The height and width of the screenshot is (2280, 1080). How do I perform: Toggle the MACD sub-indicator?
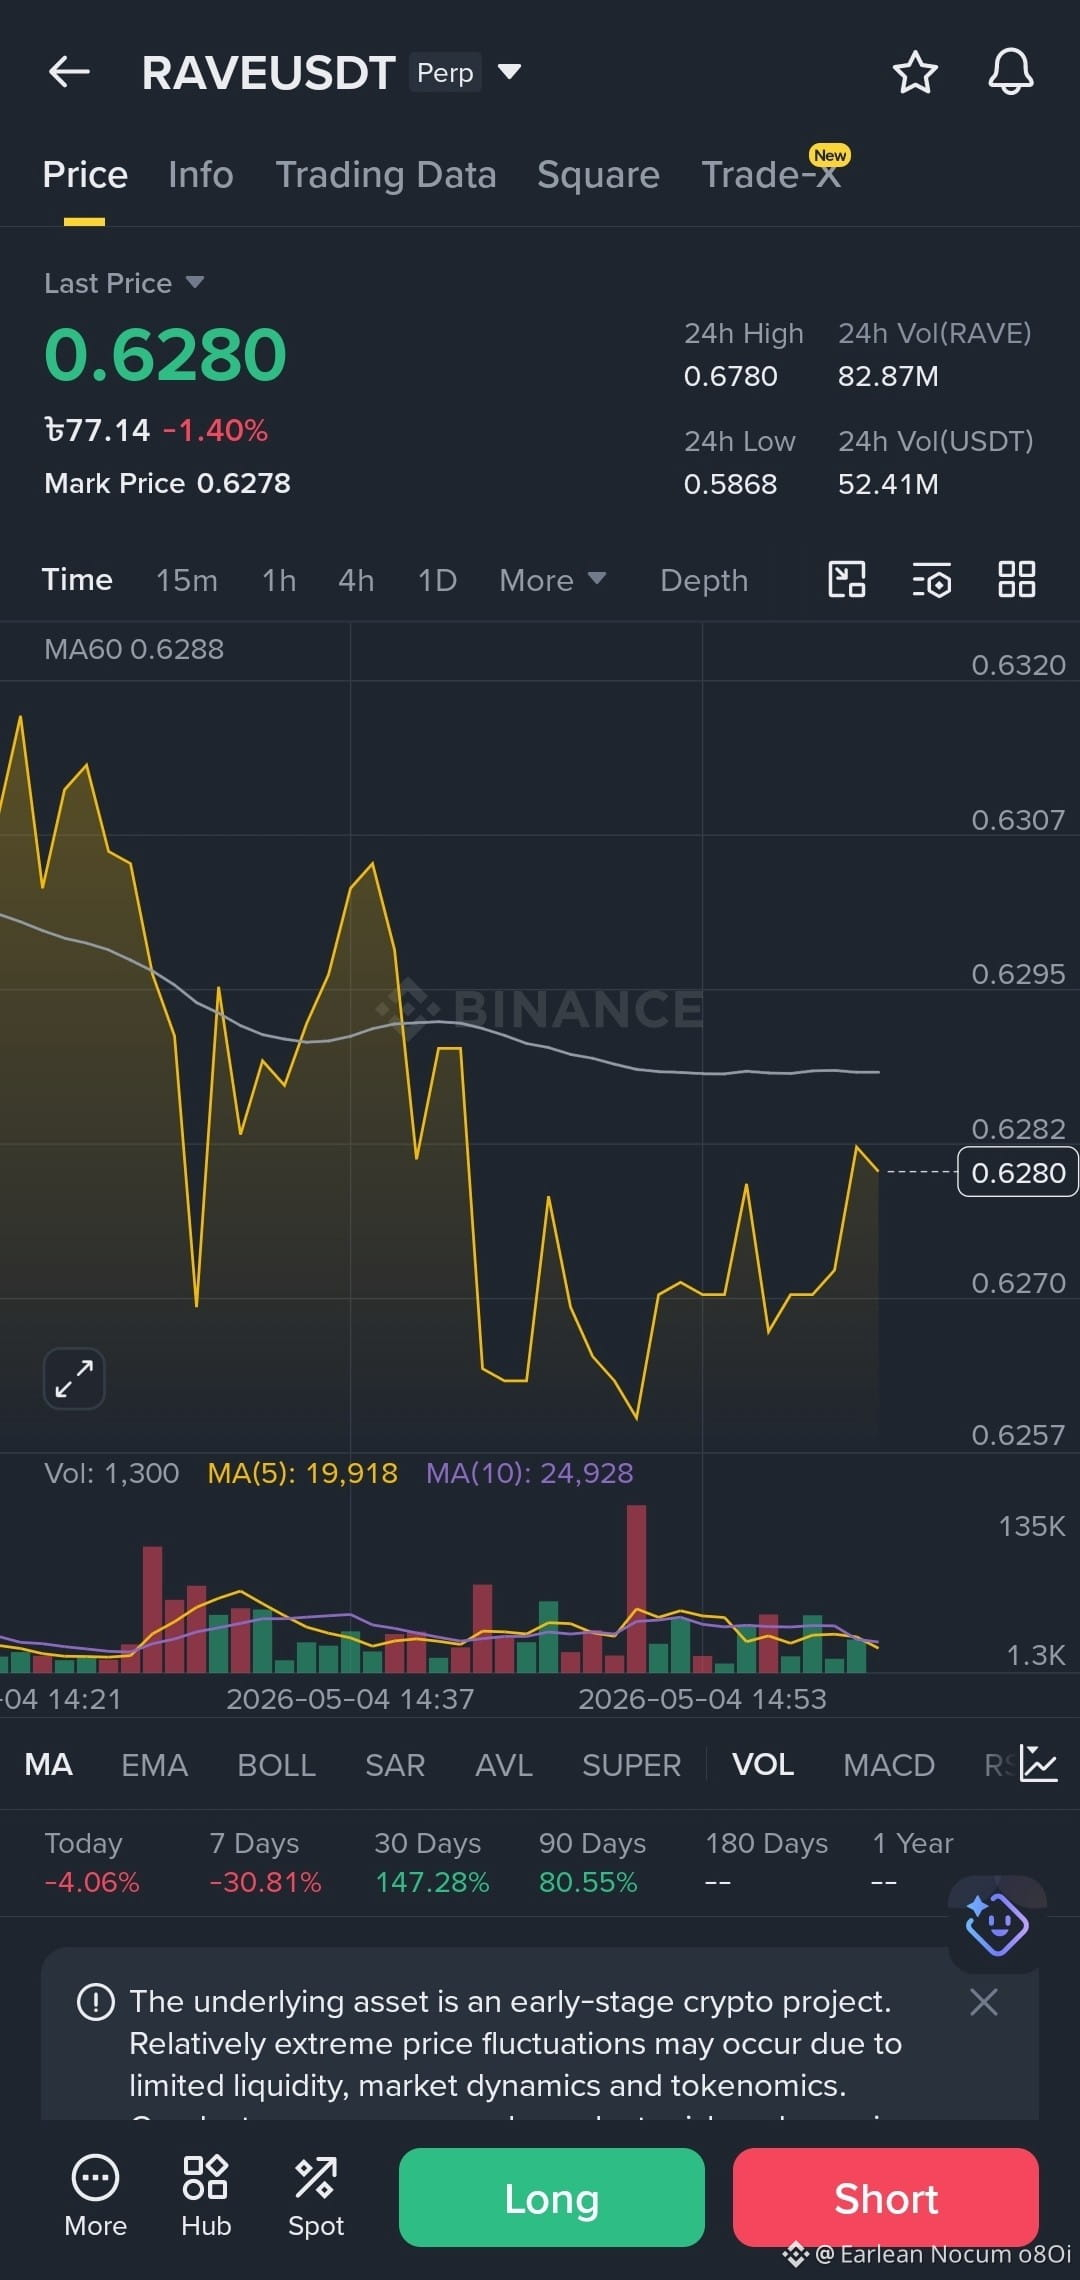[888, 1765]
